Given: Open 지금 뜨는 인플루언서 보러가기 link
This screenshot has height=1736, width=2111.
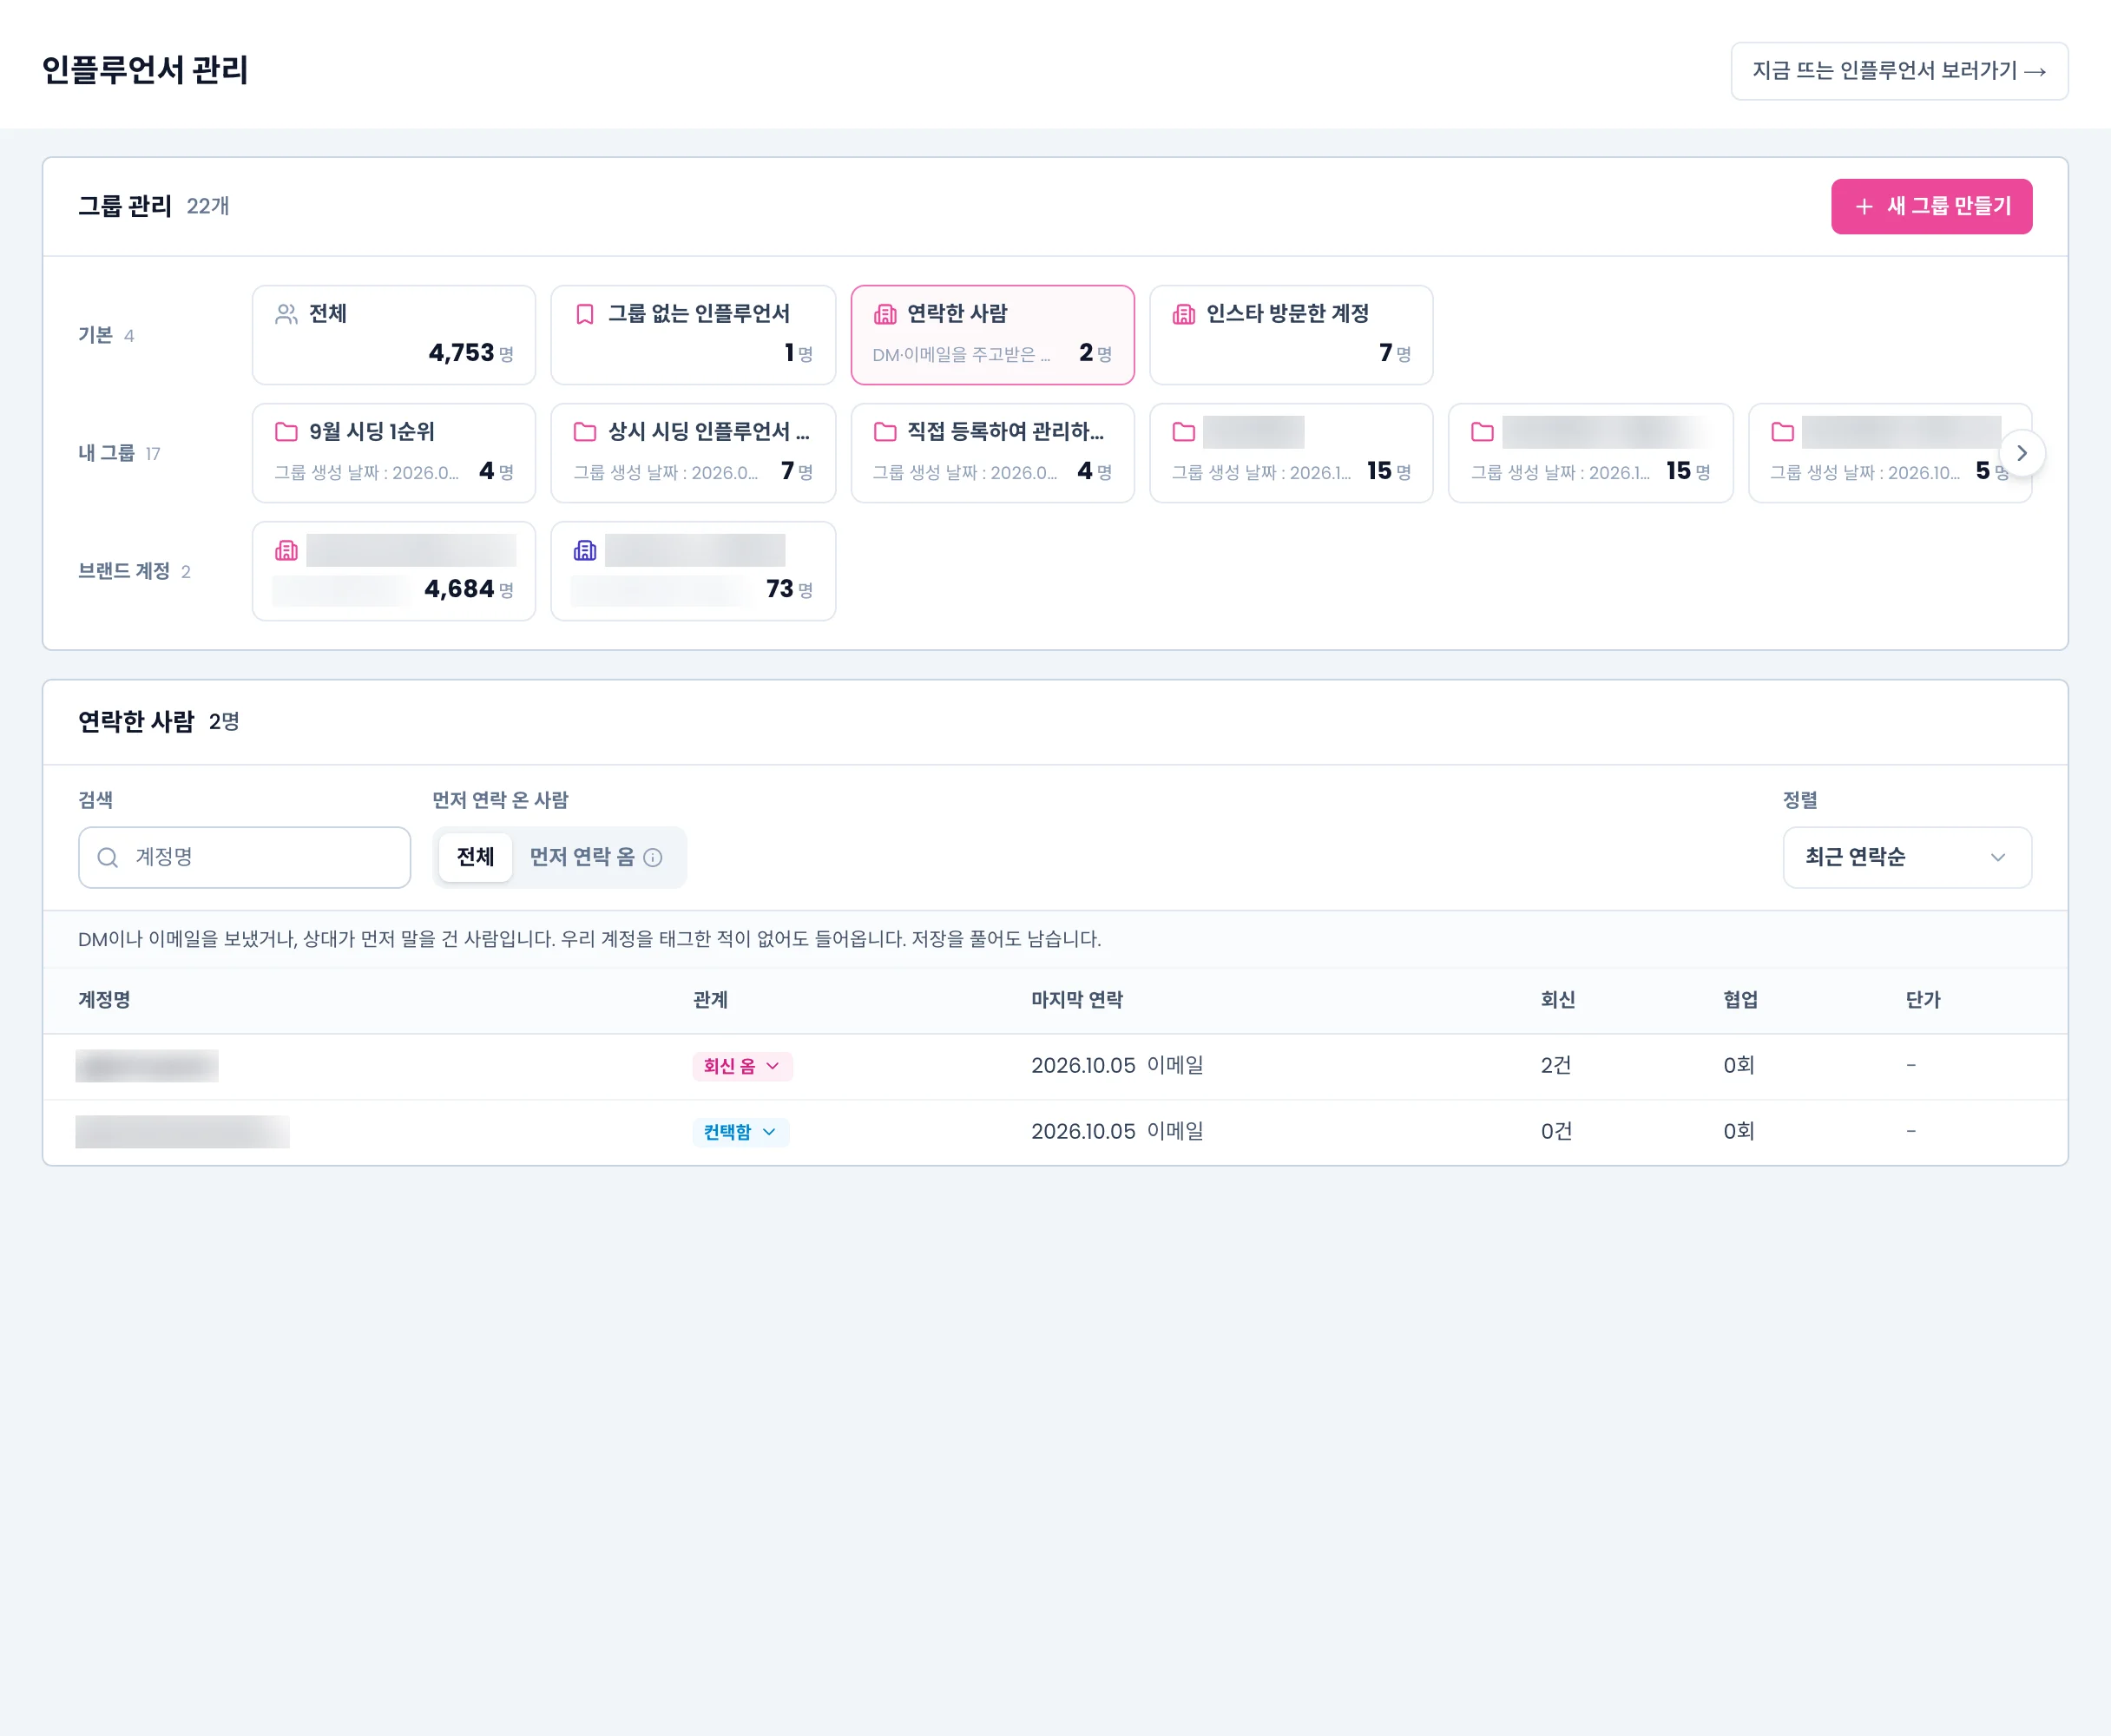Looking at the screenshot, I should (1899, 71).
